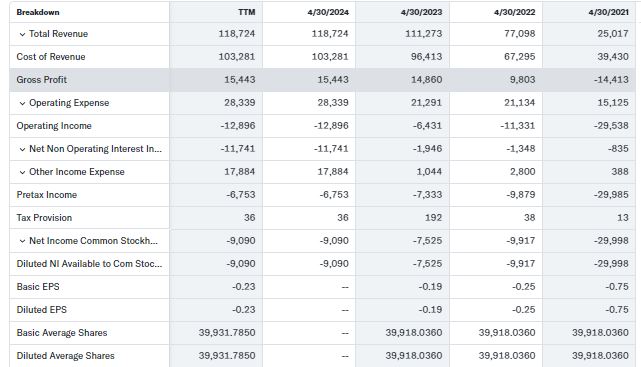Toggle the Other Income Expense chevron
The width and height of the screenshot is (641, 367).
[x=22, y=172]
